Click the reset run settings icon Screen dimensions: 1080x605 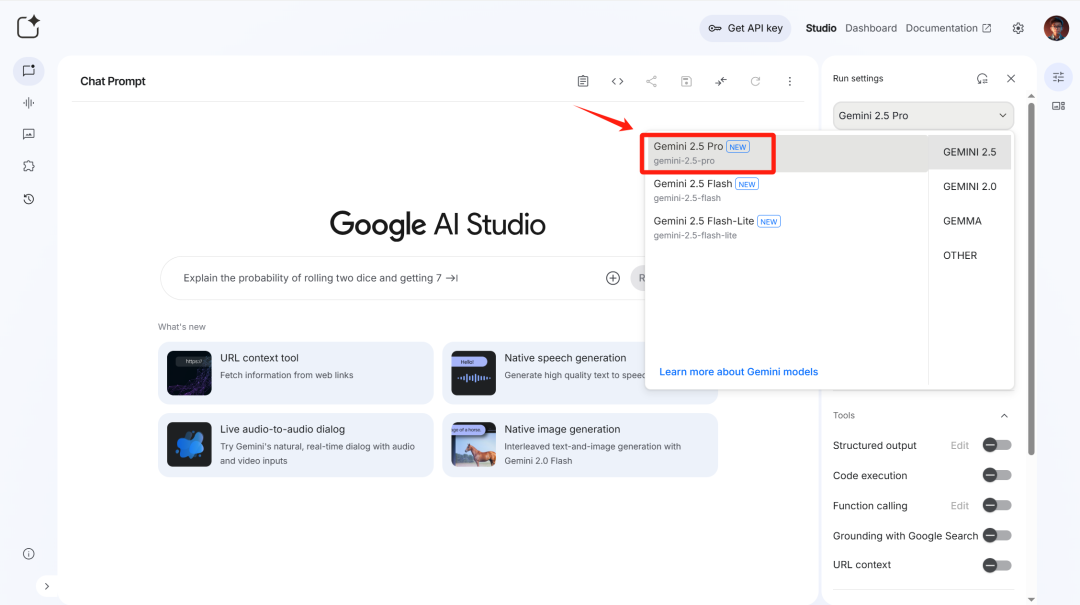click(x=982, y=79)
